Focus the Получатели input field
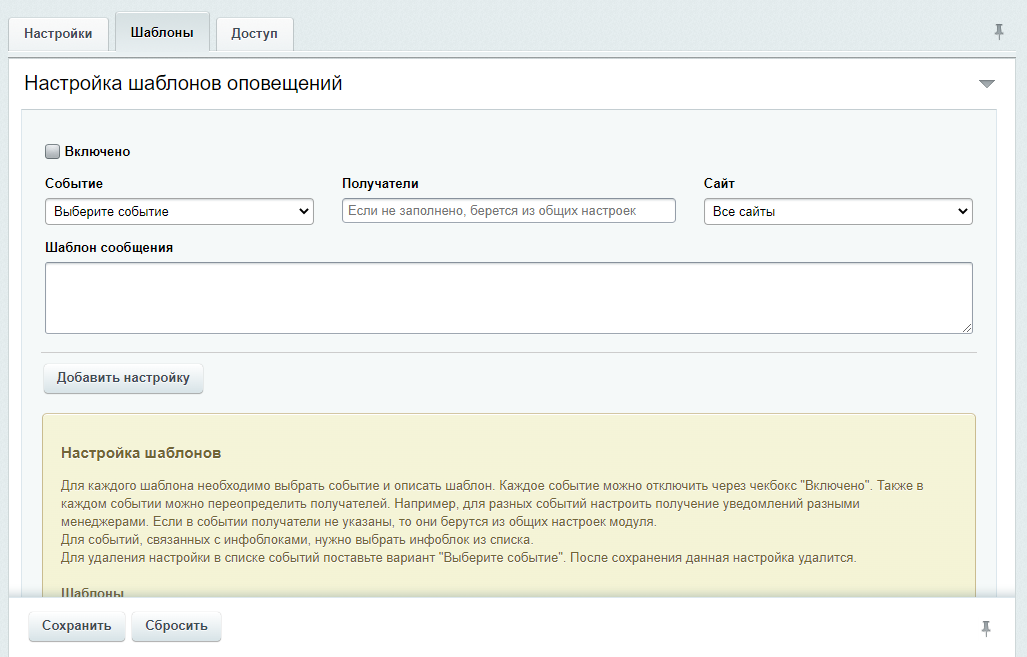Screen dimensions: 1027x657 [508, 211]
